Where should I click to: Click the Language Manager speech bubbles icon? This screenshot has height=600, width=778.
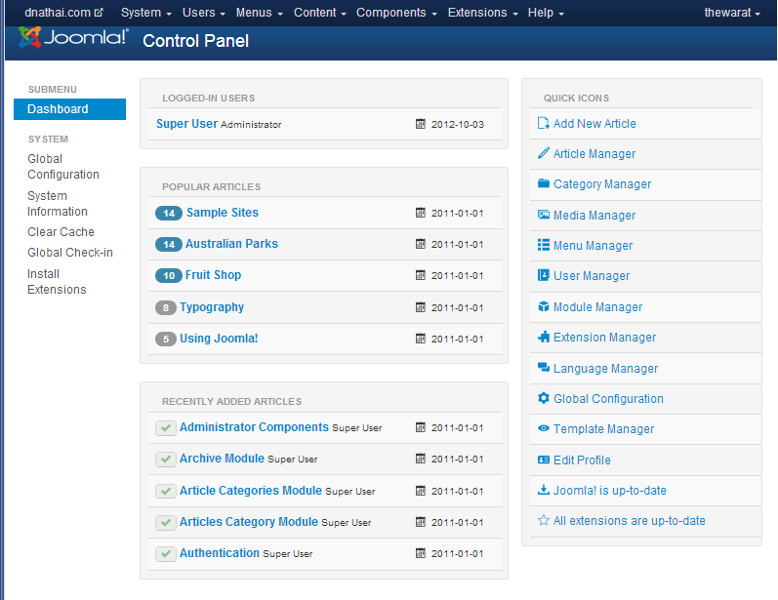pyautogui.click(x=543, y=368)
